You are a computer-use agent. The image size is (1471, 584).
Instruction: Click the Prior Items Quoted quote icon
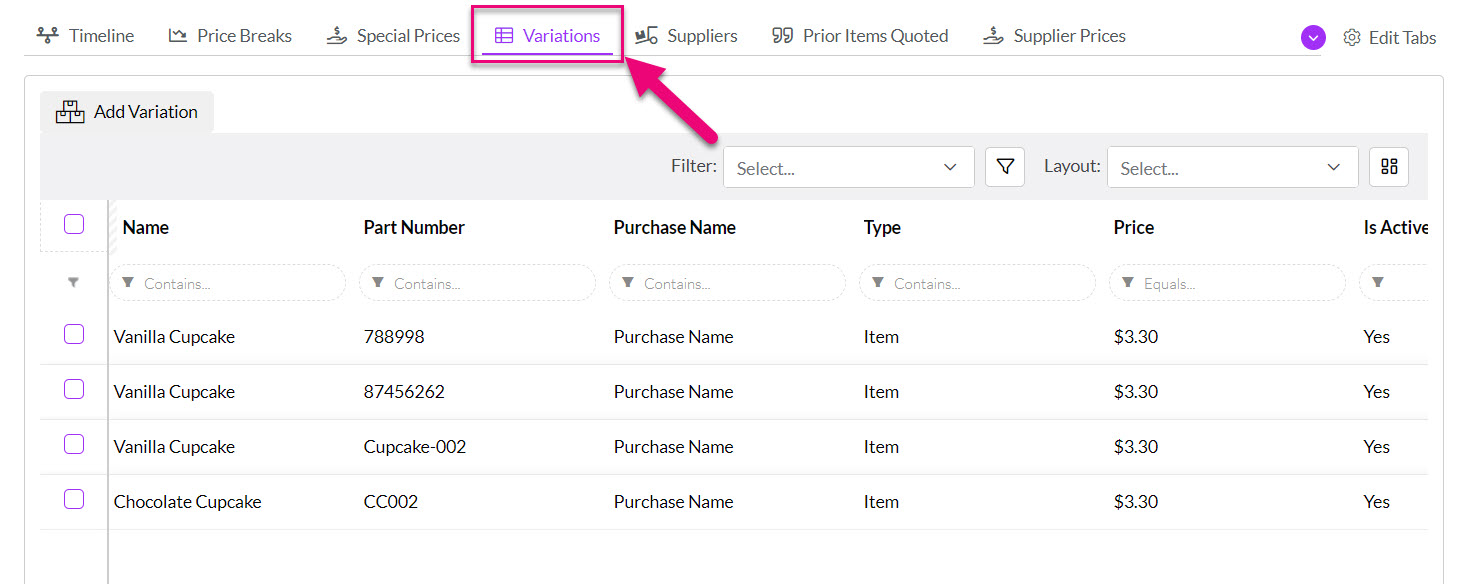point(783,36)
